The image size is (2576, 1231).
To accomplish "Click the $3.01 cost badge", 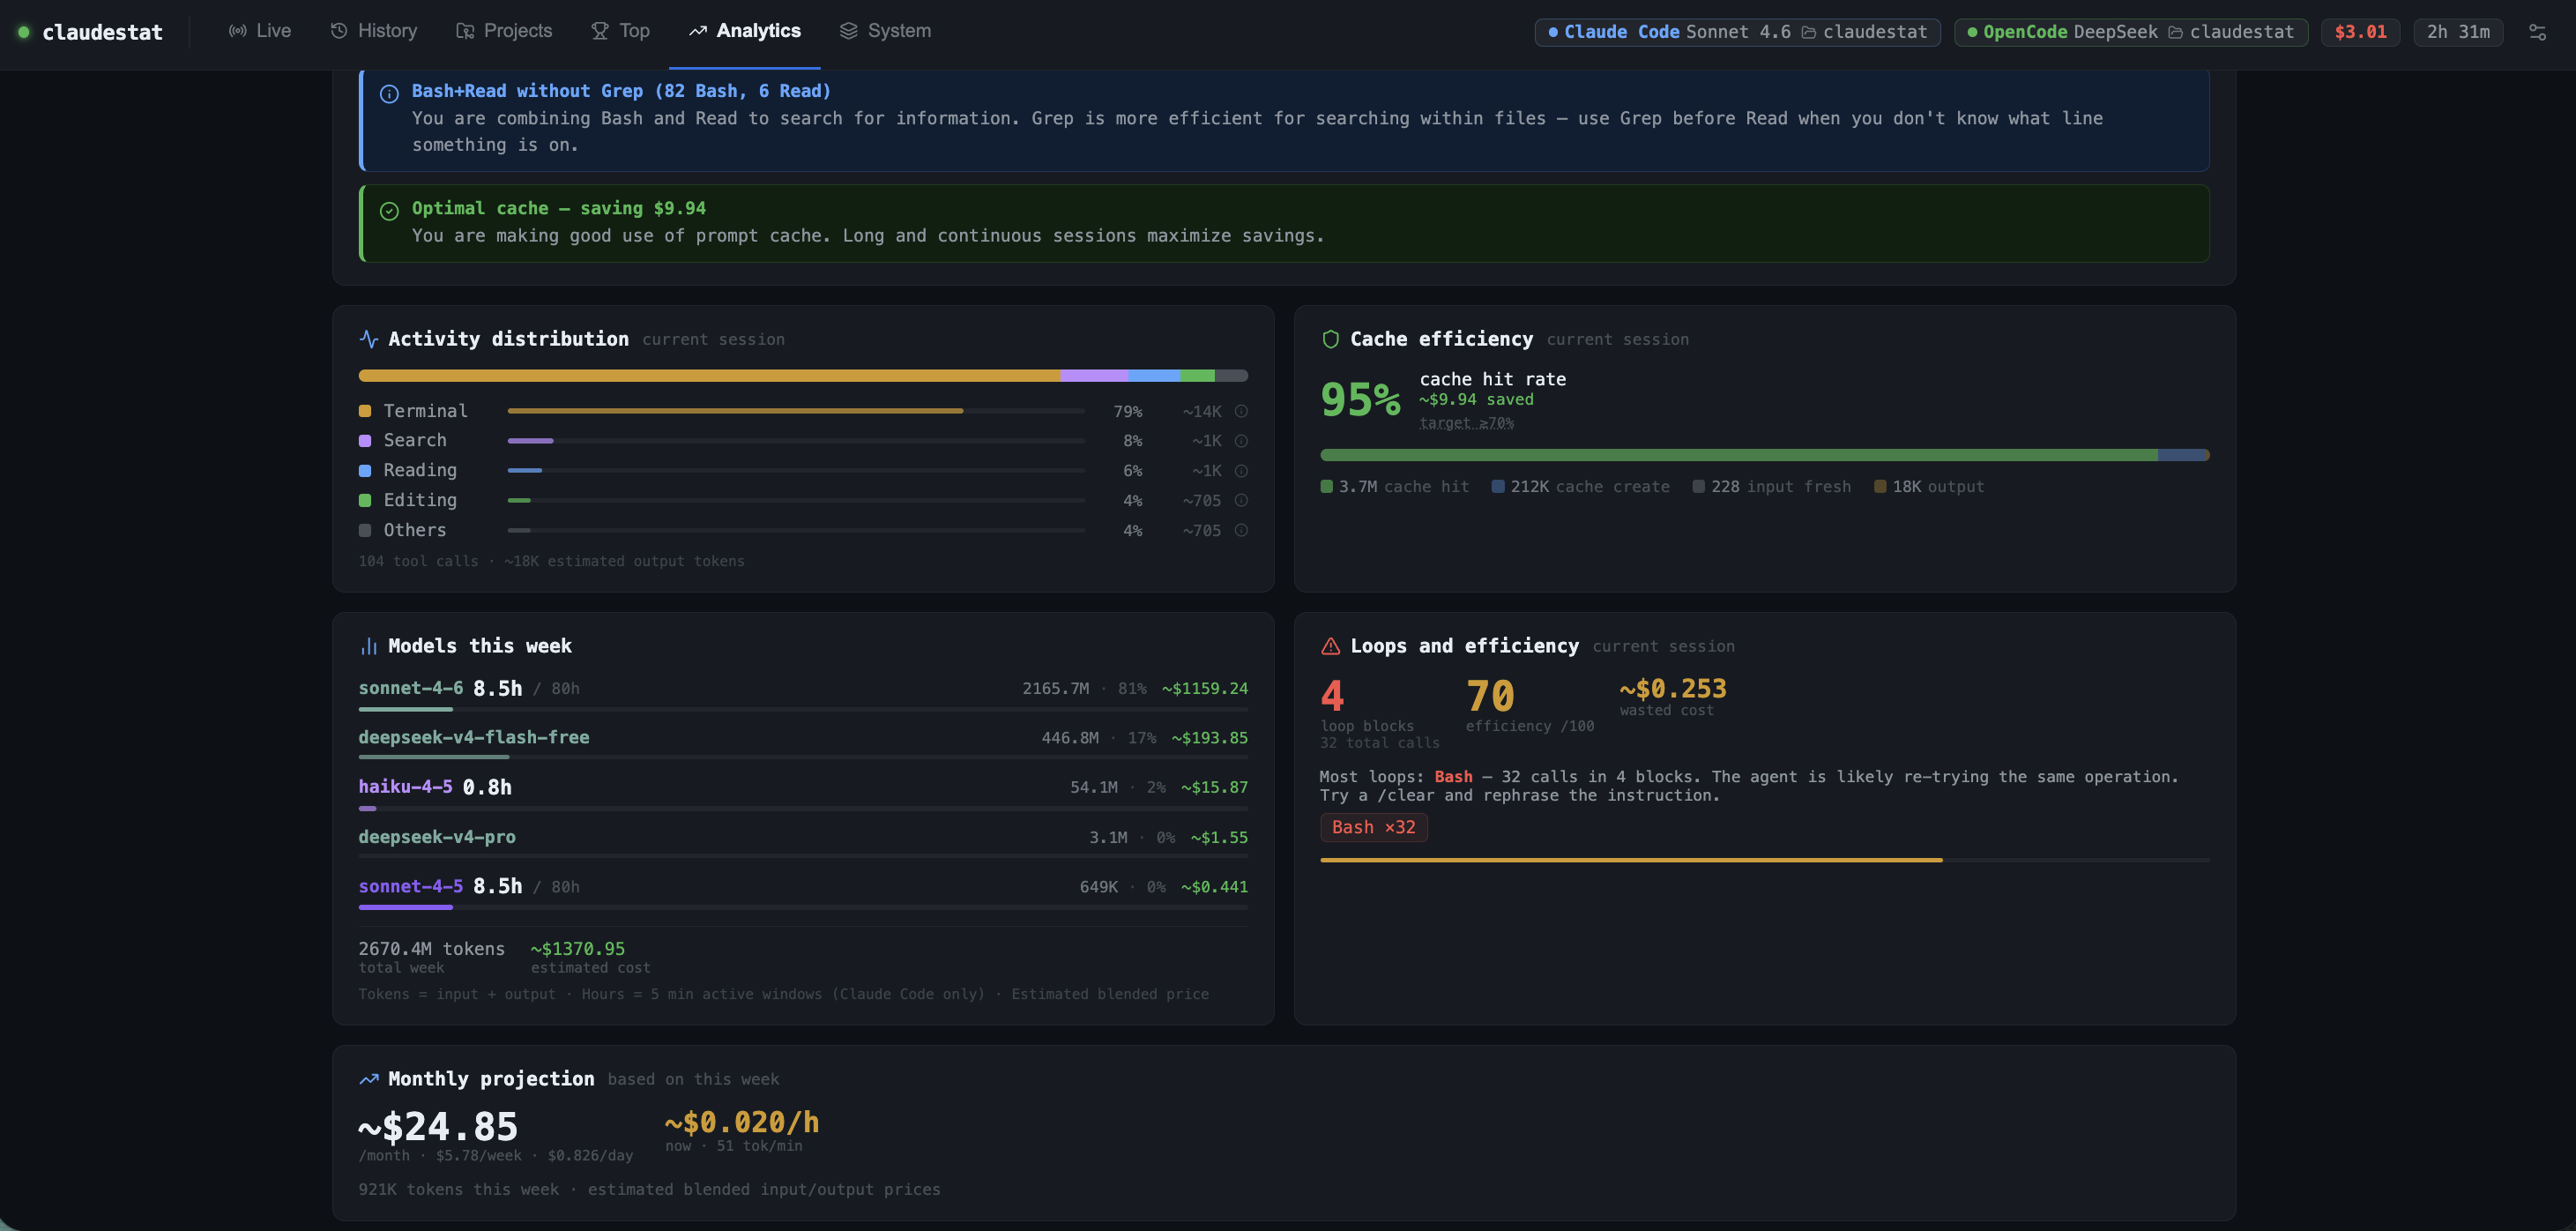I will pyautogui.click(x=2360, y=32).
